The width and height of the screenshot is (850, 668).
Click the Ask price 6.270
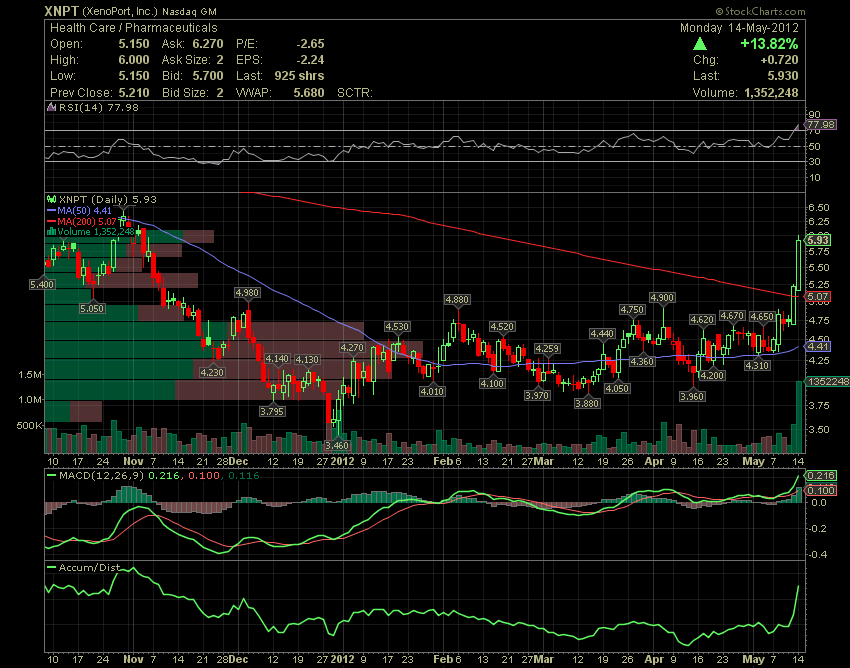click(x=208, y=44)
